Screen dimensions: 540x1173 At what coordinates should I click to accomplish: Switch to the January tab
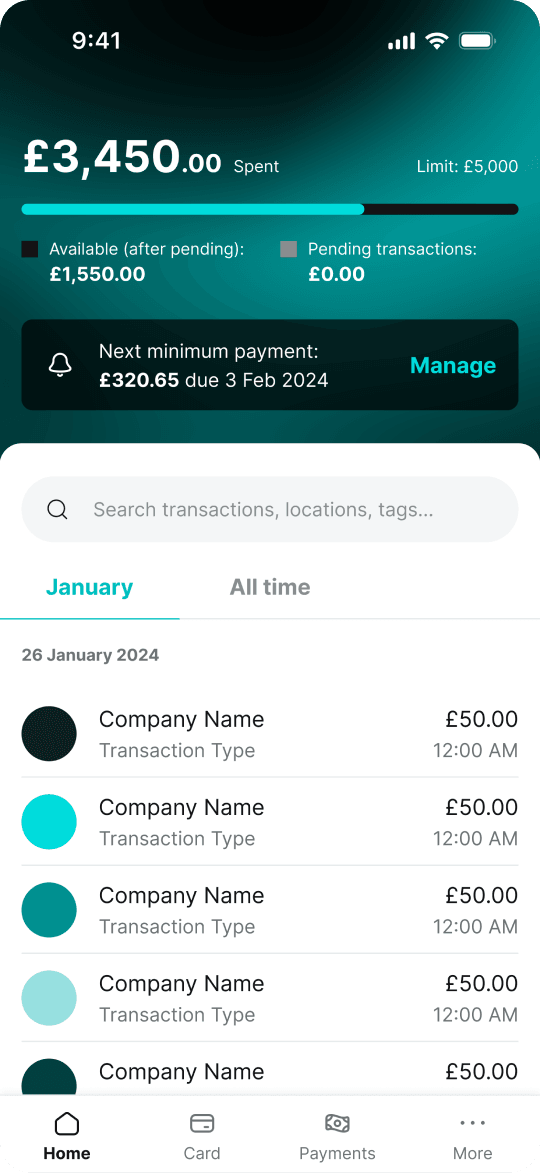point(90,587)
